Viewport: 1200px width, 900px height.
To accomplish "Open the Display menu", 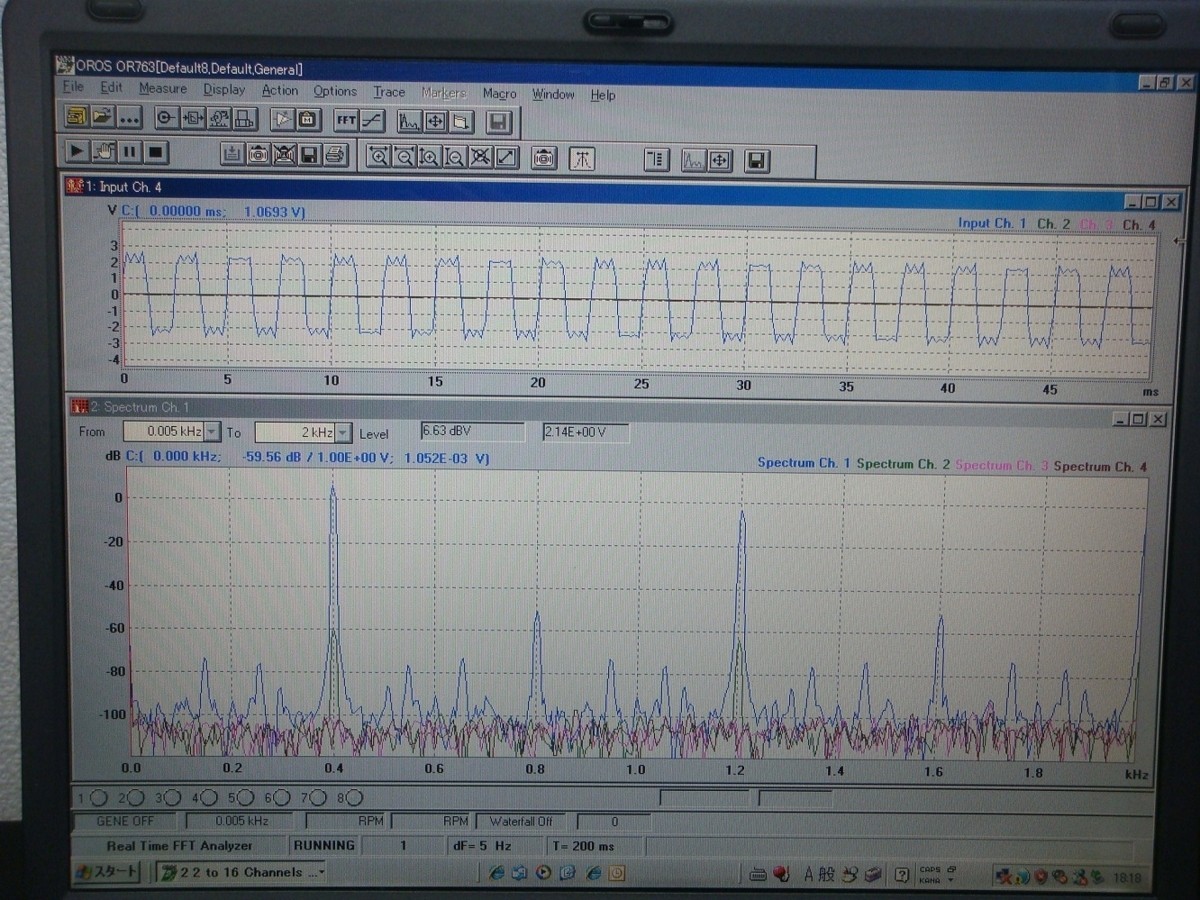I will click(224, 90).
